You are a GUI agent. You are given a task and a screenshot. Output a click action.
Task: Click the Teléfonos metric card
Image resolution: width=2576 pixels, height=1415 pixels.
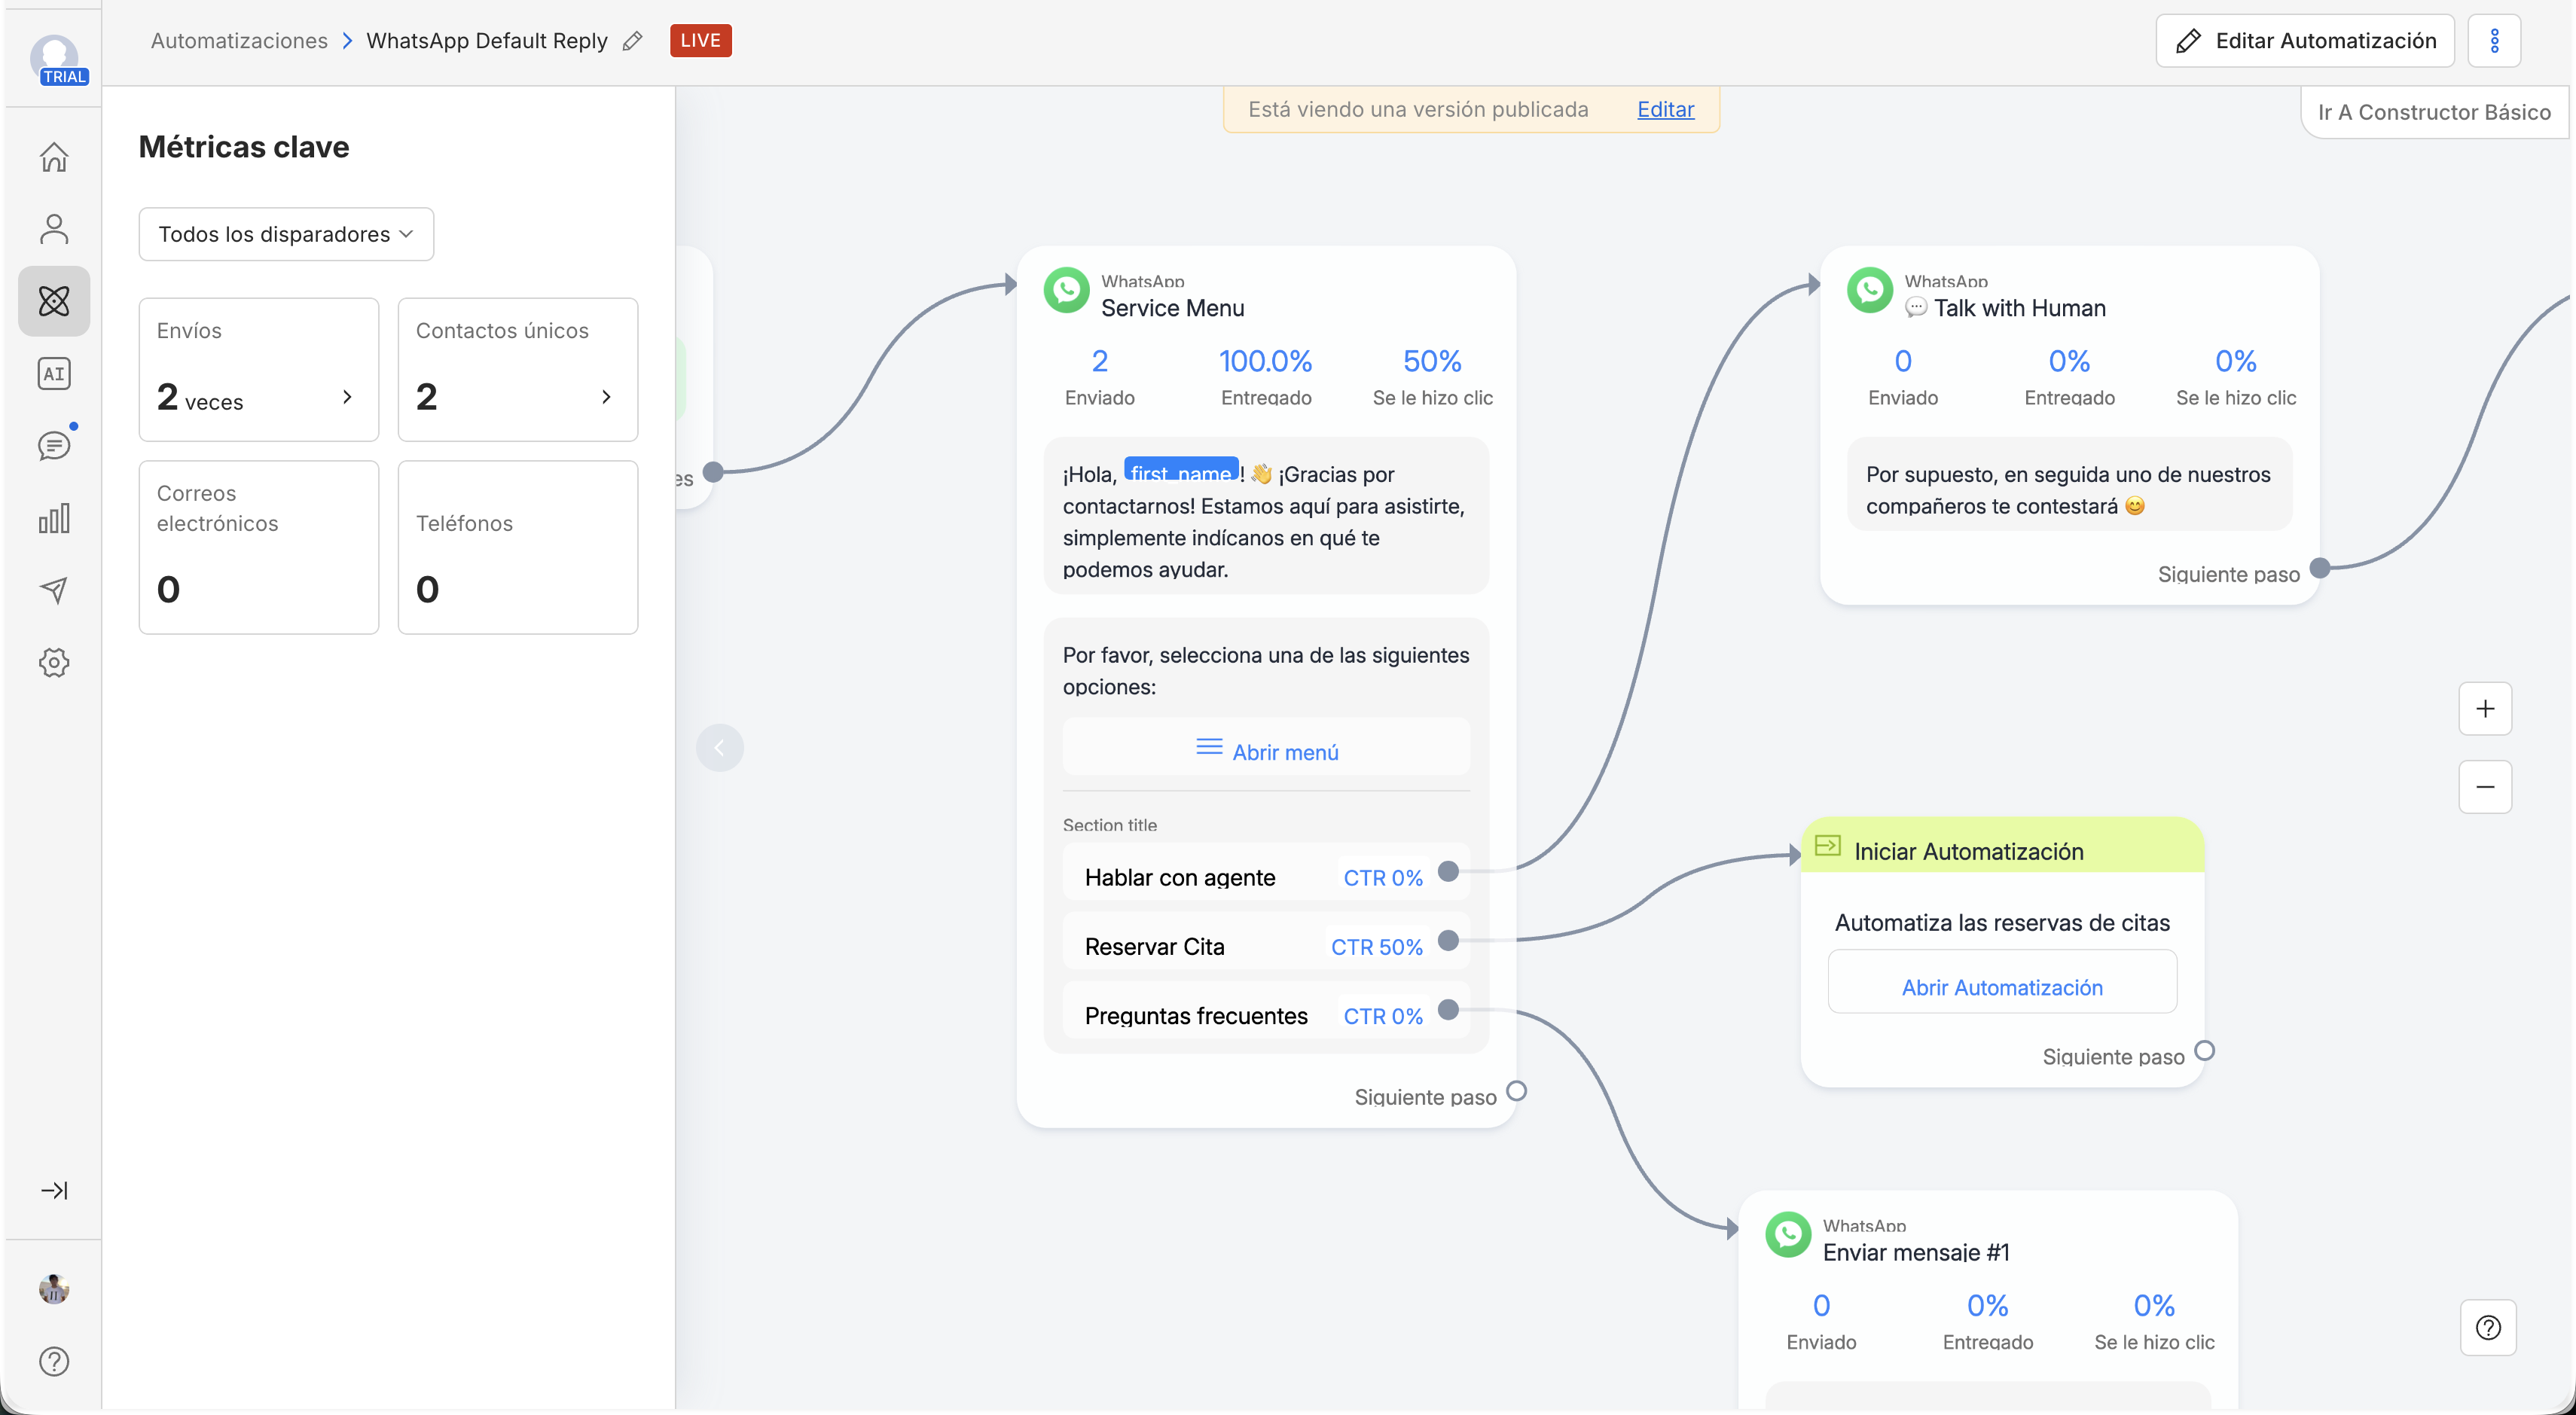point(518,547)
